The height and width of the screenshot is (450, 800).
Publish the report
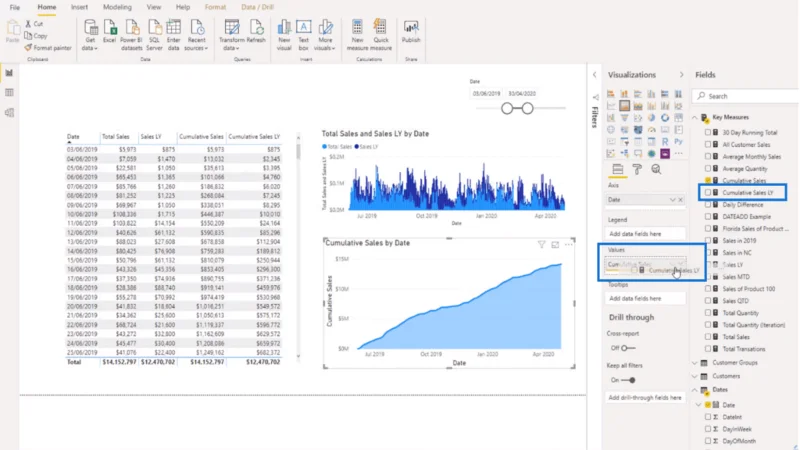[411, 32]
